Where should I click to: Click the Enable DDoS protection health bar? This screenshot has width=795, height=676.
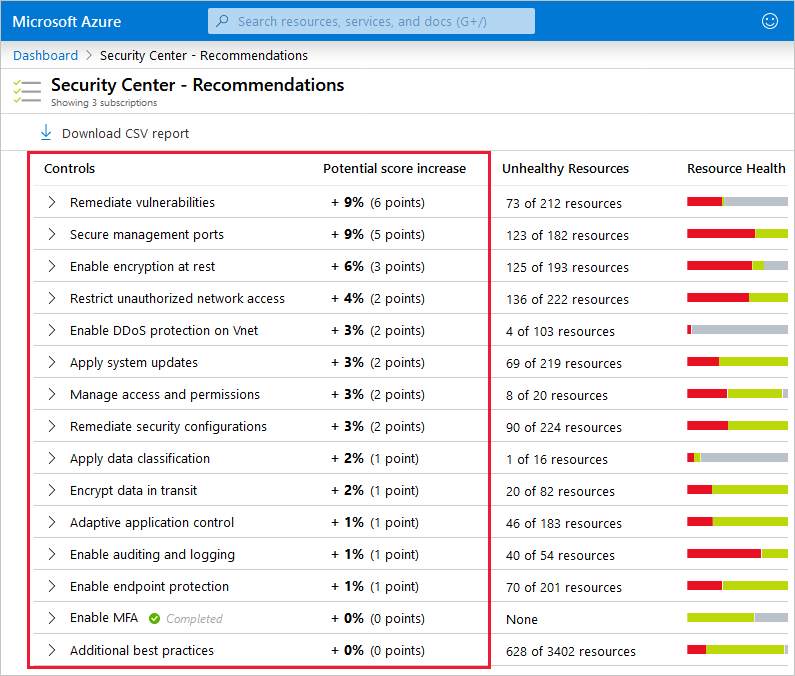pos(737,330)
